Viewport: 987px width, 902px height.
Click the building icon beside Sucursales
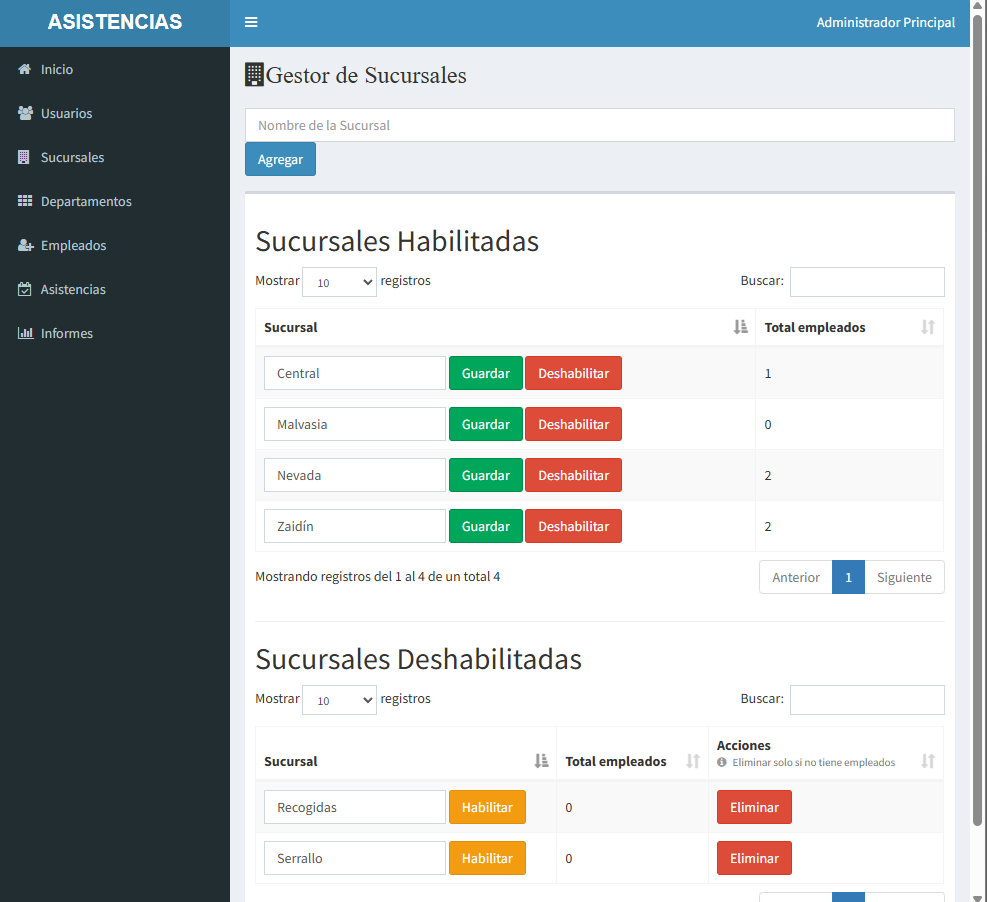pyautogui.click(x=25, y=157)
